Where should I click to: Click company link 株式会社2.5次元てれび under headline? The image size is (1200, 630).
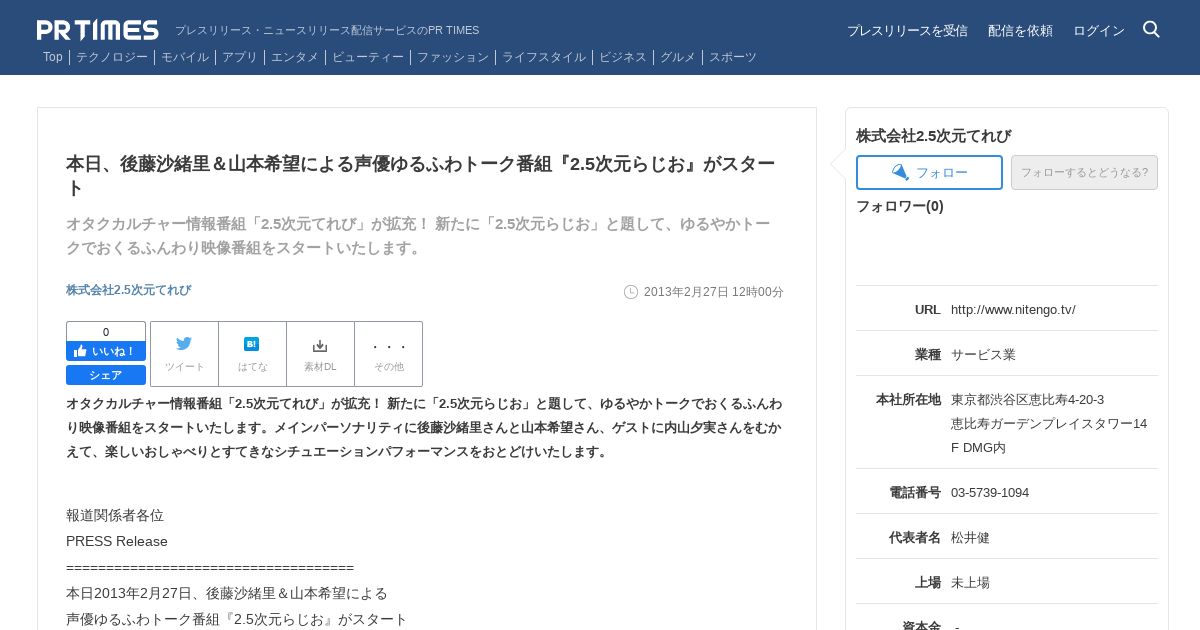pos(128,290)
